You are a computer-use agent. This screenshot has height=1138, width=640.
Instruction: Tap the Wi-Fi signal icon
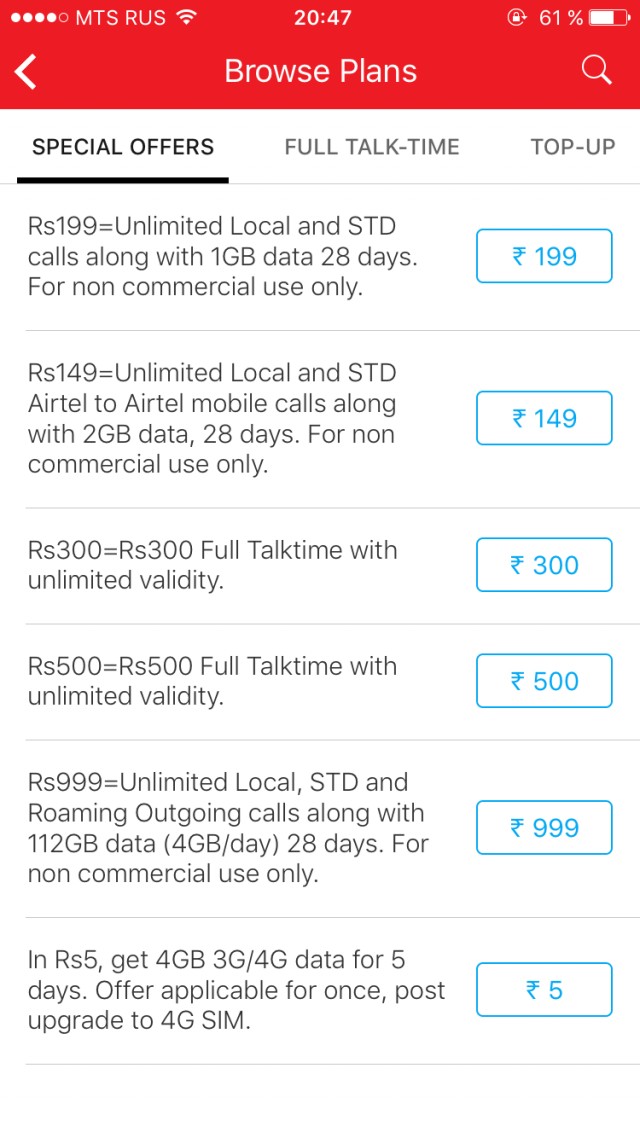point(185,18)
